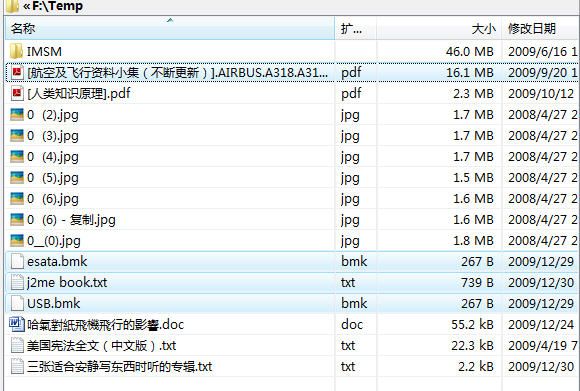
Task: Select the file name 美国宪法全文（中文版）.txt
Action: pos(101,346)
